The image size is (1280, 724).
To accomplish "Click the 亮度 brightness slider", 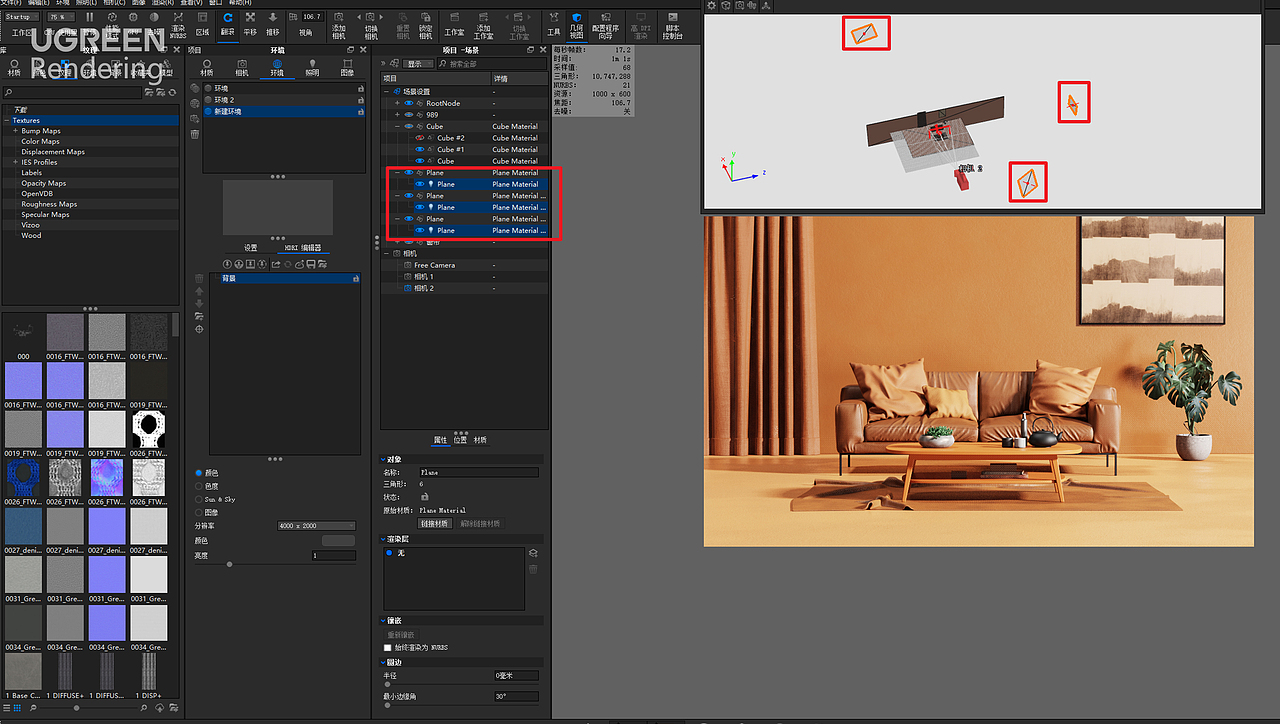I will (x=229, y=564).
